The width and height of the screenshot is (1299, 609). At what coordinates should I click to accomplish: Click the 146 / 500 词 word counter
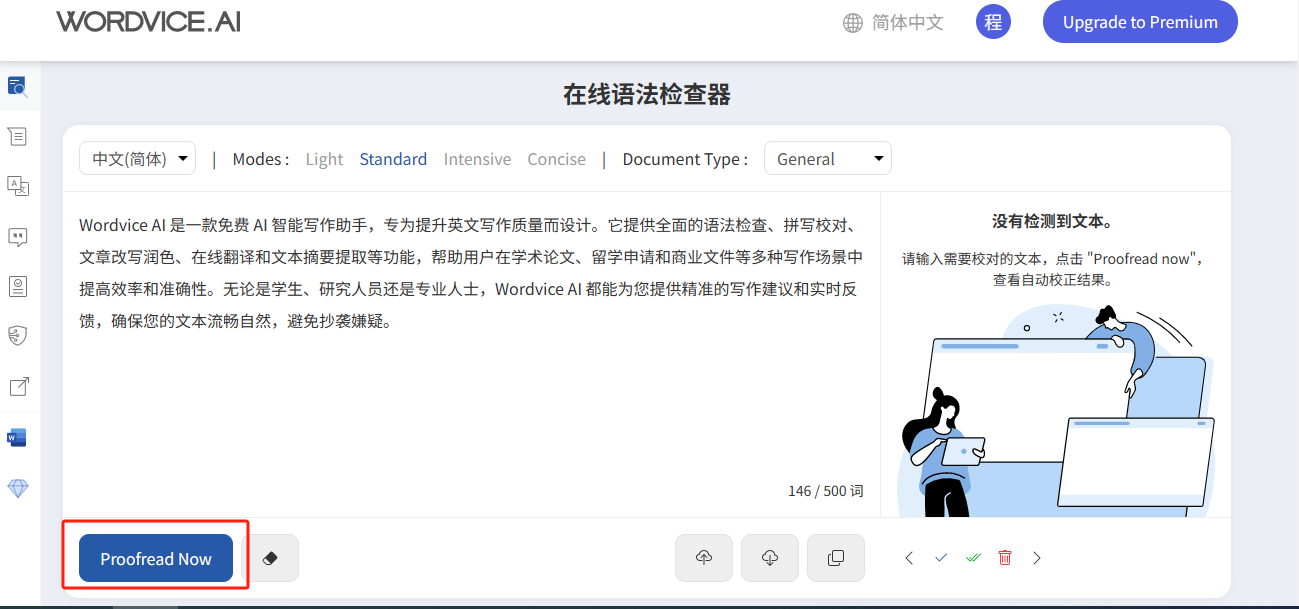[825, 491]
